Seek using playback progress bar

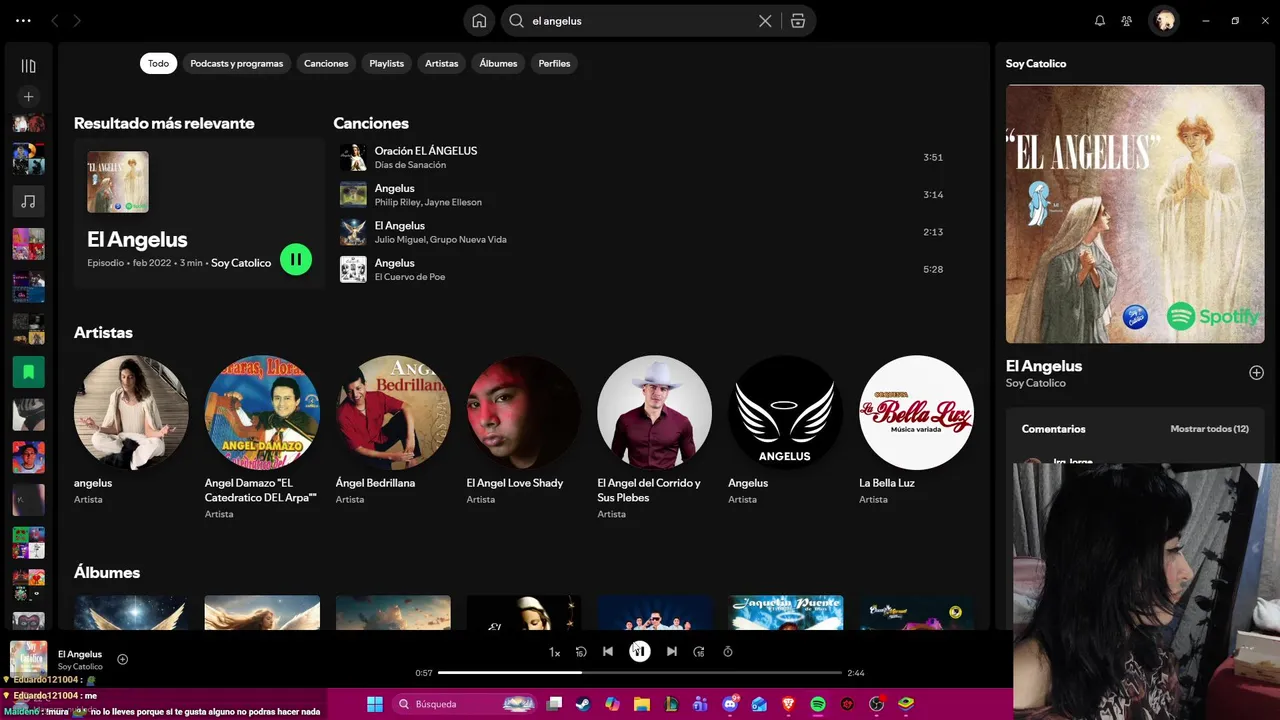640,673
